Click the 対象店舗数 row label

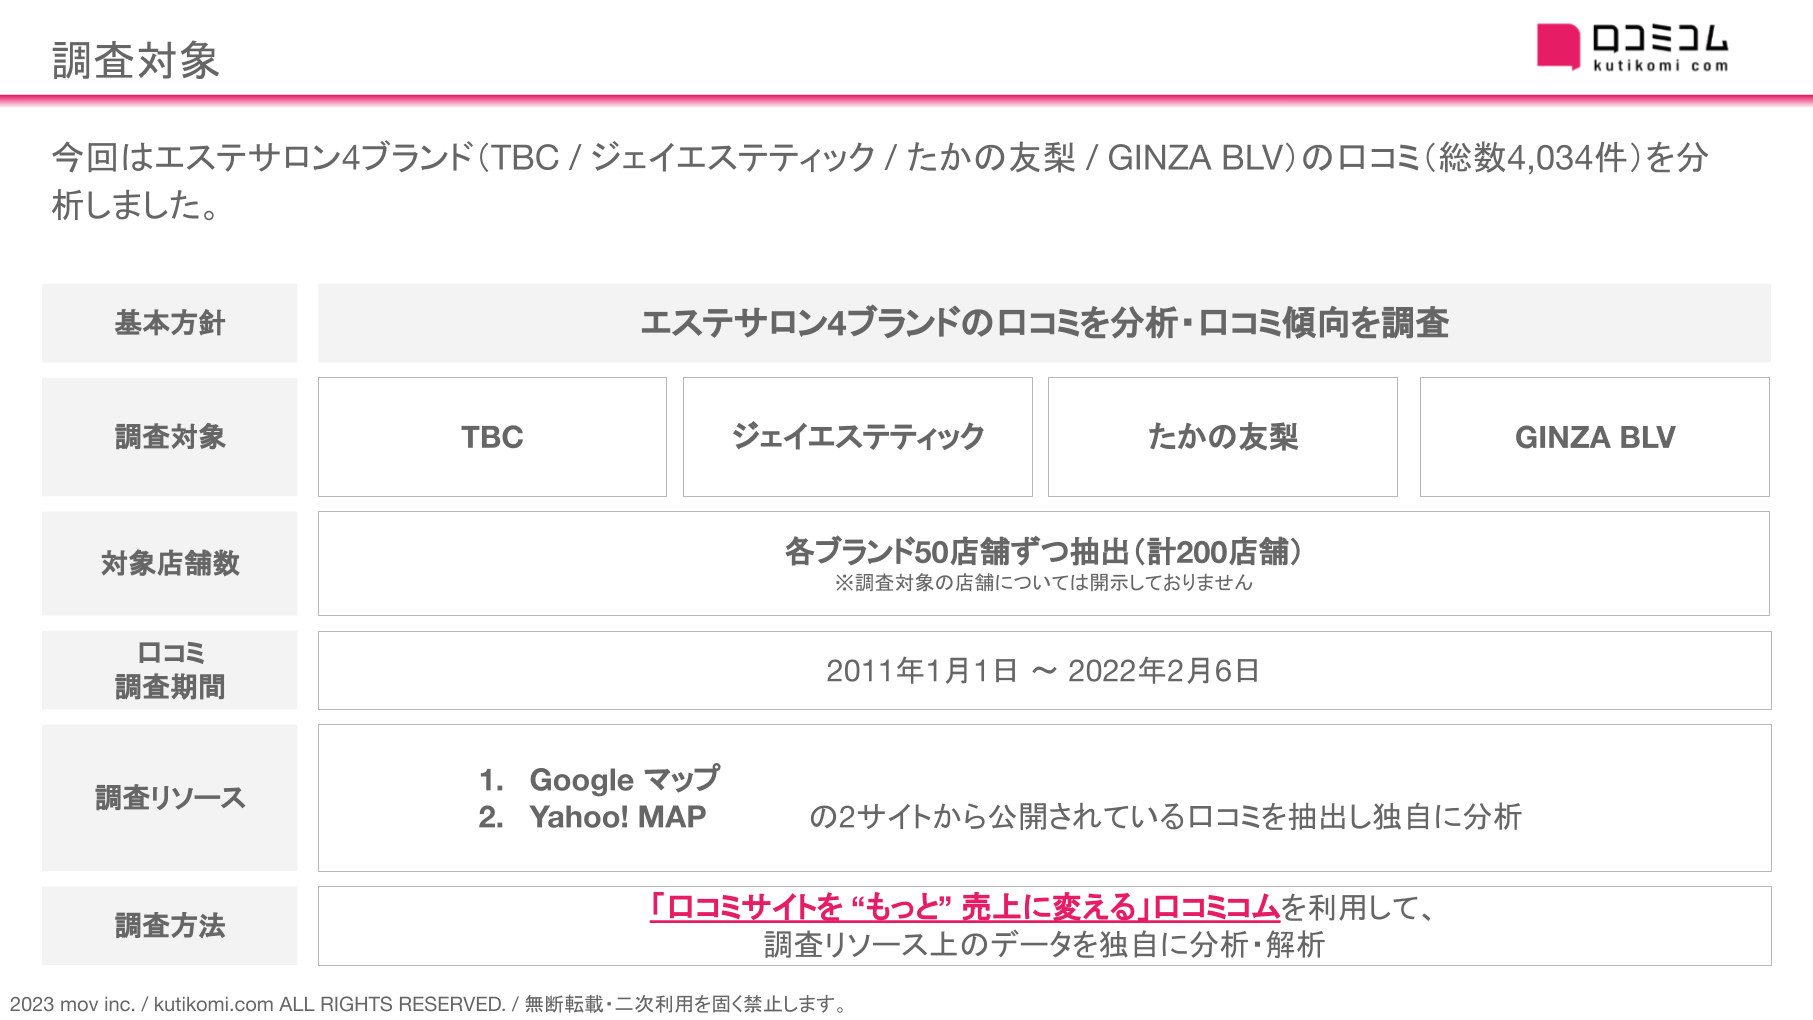tap(170, 564)
